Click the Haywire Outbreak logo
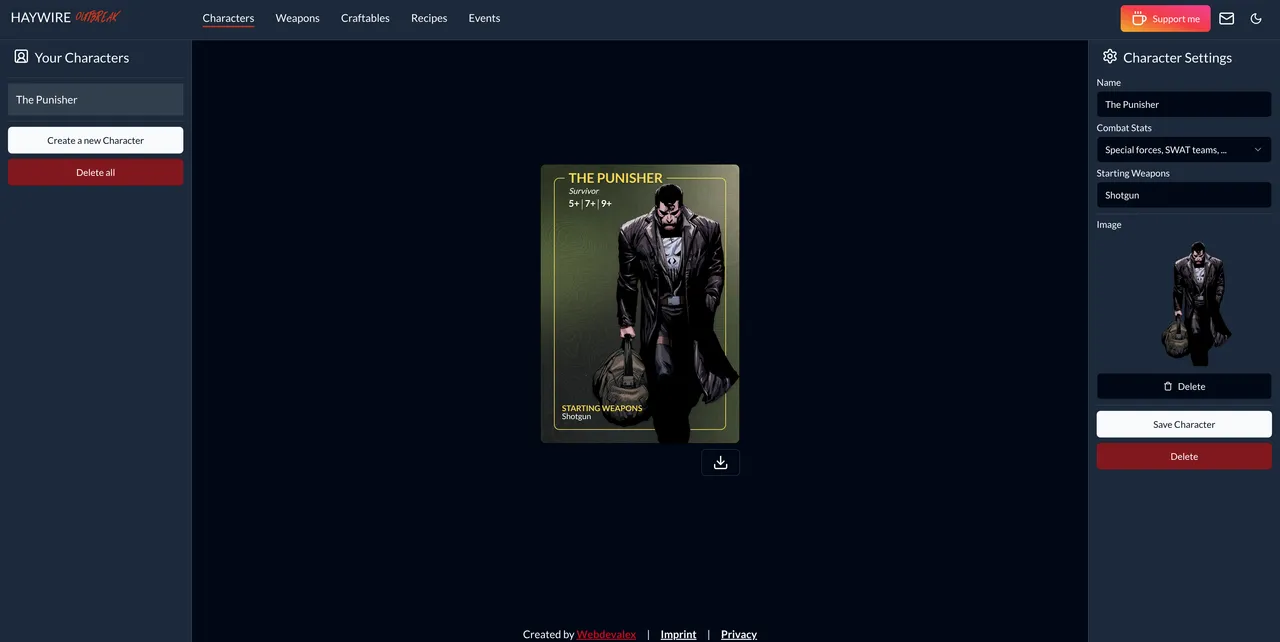 tap(66, 17)
